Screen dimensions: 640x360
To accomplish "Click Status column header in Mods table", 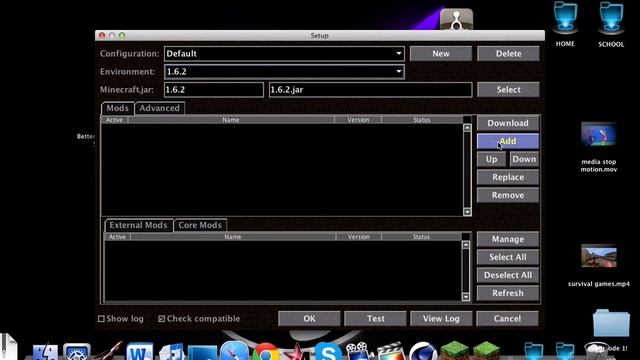I will coord(422,120).
